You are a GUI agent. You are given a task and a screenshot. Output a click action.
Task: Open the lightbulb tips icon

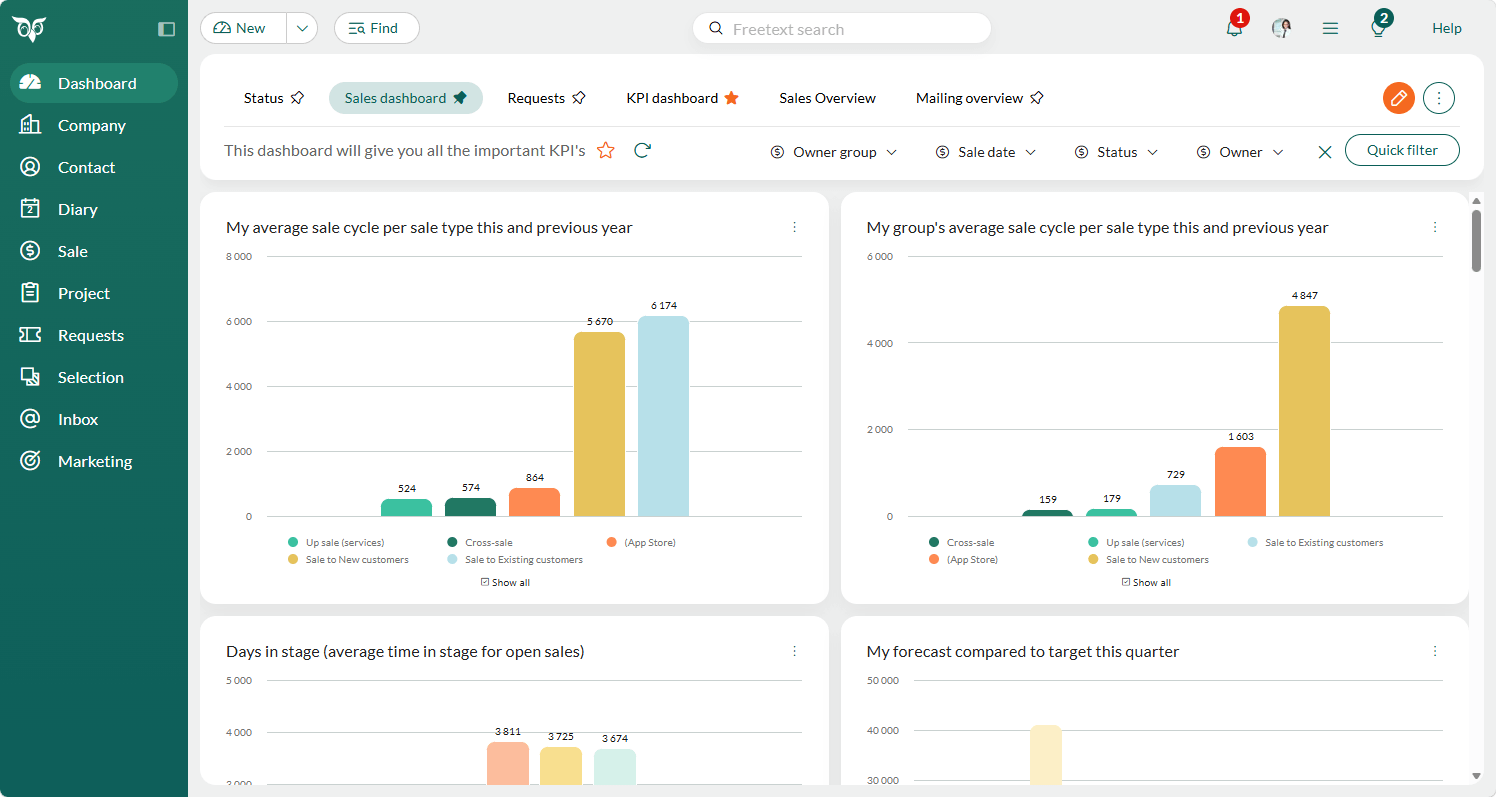(x=1378, y=28)
